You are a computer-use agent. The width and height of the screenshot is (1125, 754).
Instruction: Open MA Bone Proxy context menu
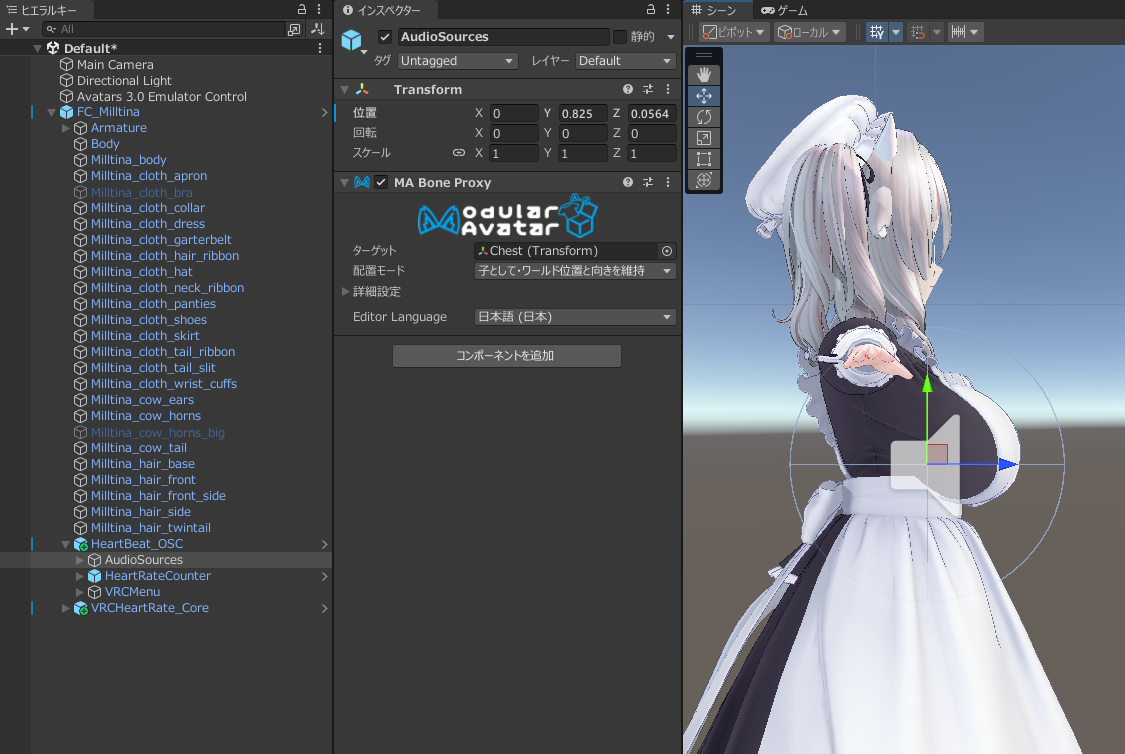tap(668, 182)
